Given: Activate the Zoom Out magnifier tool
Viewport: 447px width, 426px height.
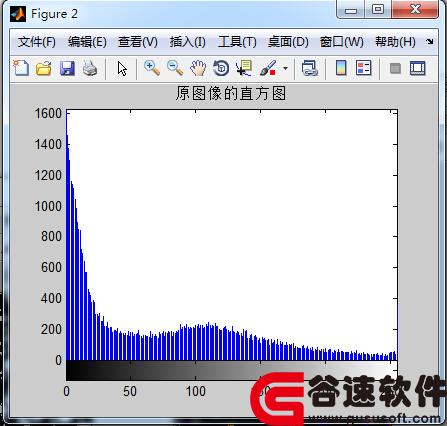Looking at the screenshot, I should (x=175, y=68).
